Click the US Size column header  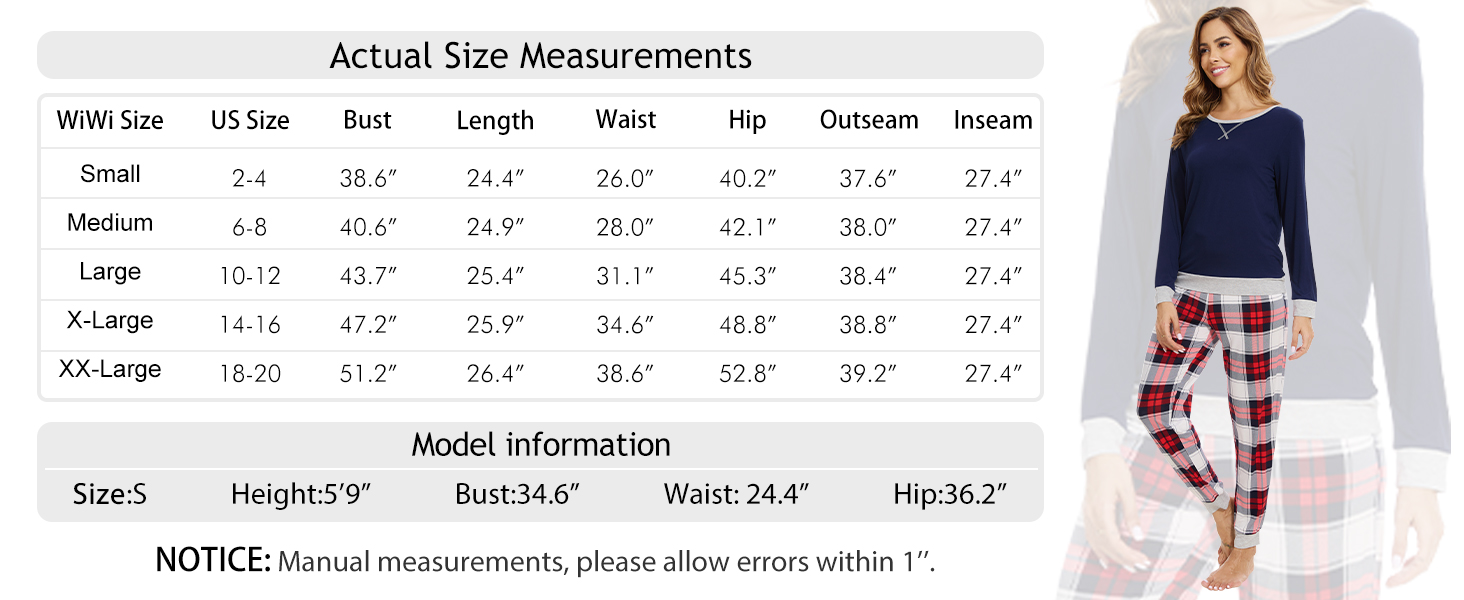click(x=250, y=121)
